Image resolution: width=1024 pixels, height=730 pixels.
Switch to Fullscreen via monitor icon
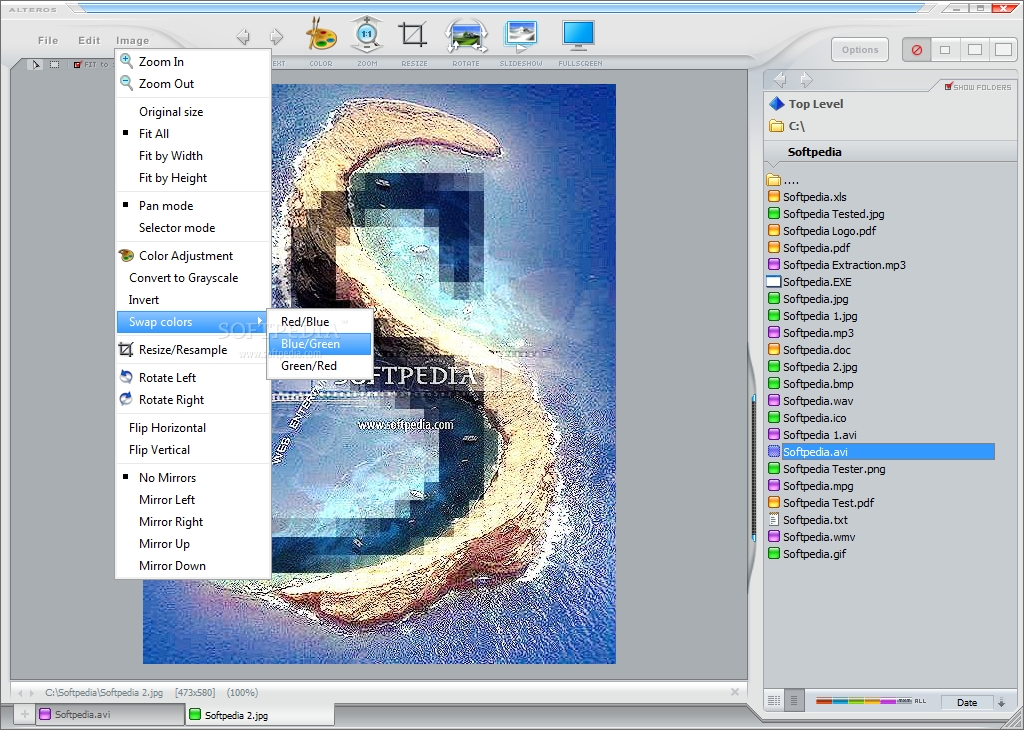click(x=578, y=35)
